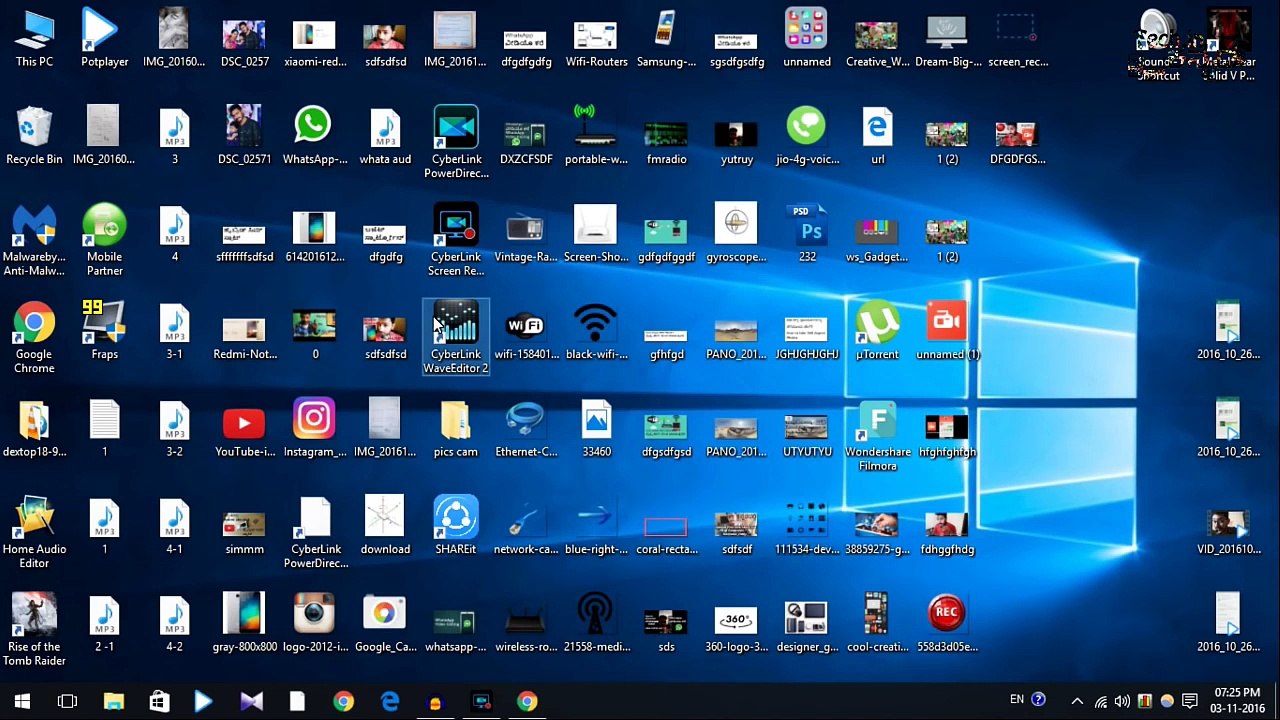Select the jio-4g-voic... green phone icon
Screen dimensions: 1280x720
[x=807, y=136]
